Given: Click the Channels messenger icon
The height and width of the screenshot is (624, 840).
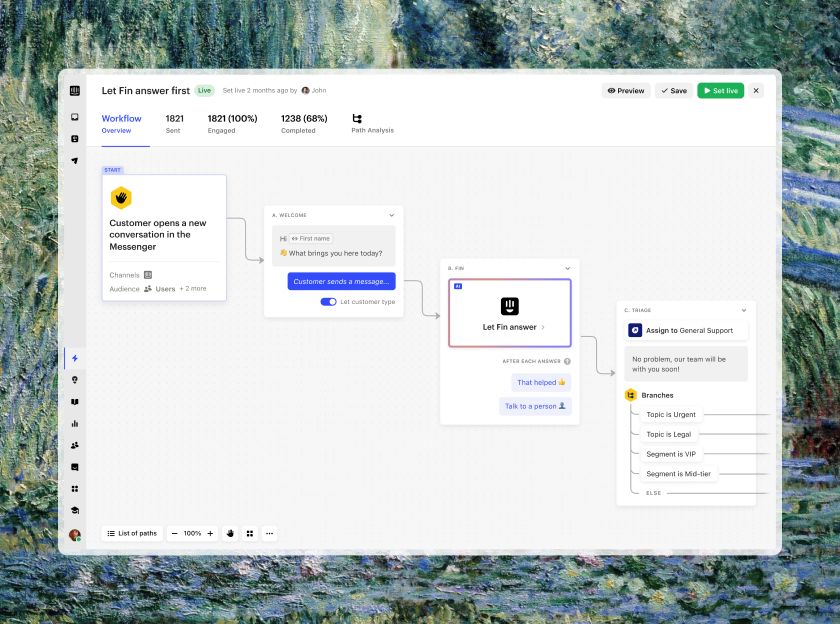Looking at the screenshot, I should (x=148, y=275).
